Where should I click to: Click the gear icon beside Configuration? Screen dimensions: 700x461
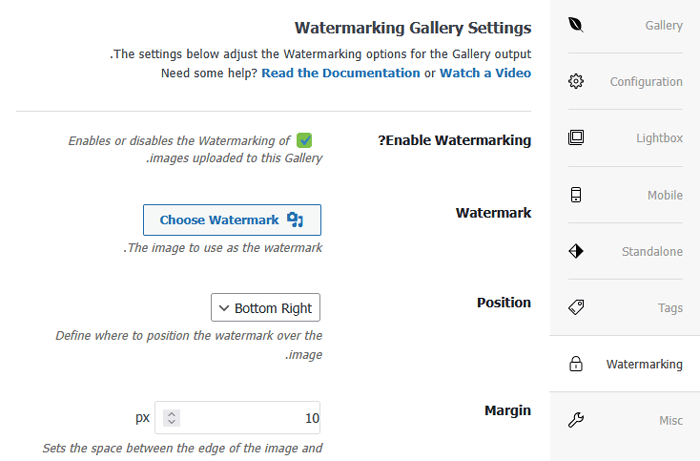coord(575,82)
